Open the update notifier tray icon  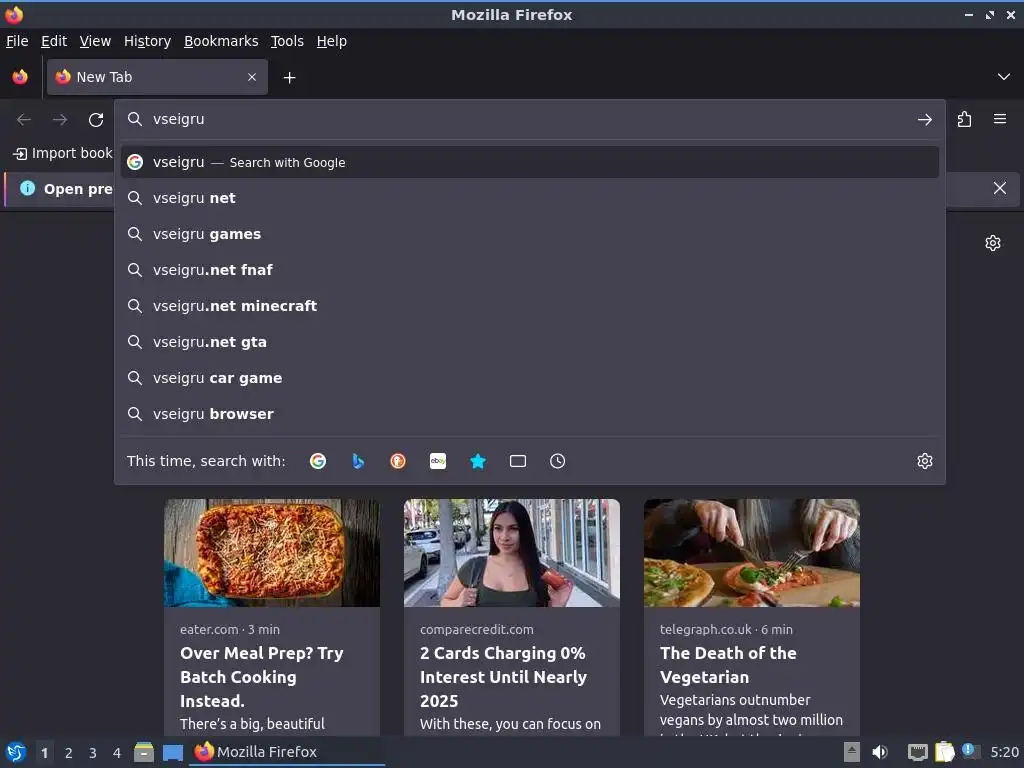point(969,751)
